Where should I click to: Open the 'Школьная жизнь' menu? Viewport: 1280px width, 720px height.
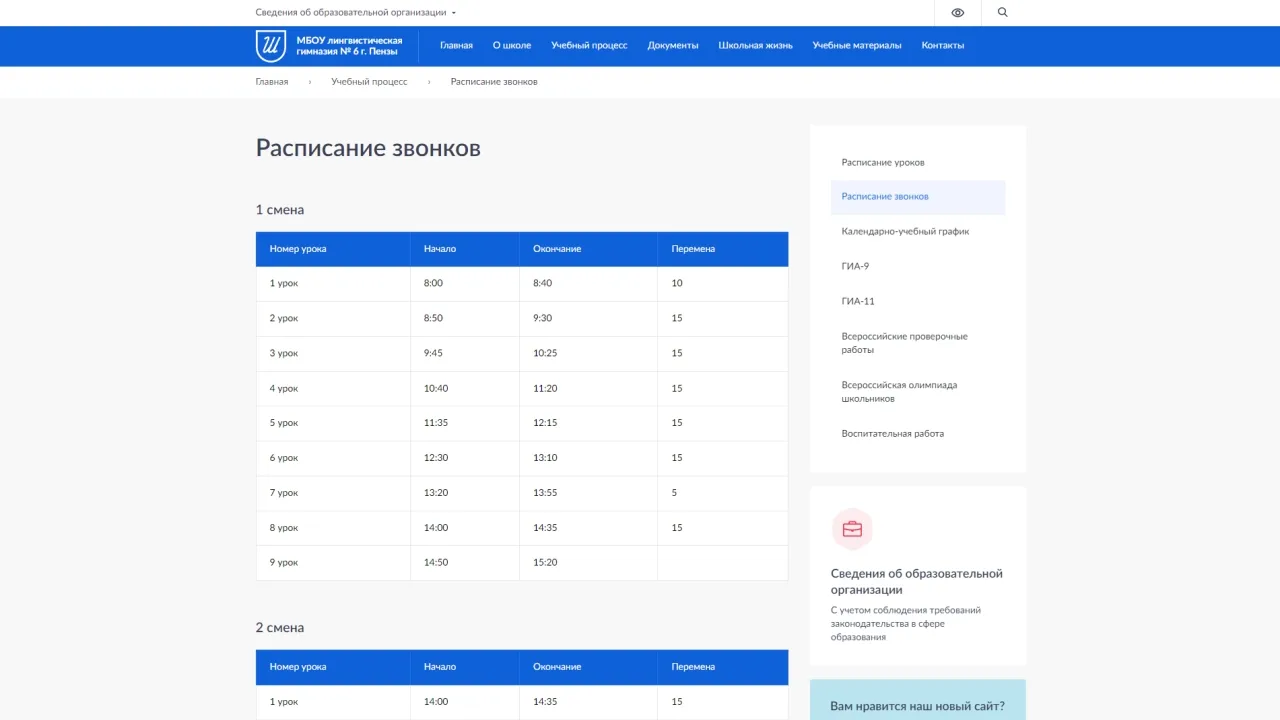click(755, 46)
